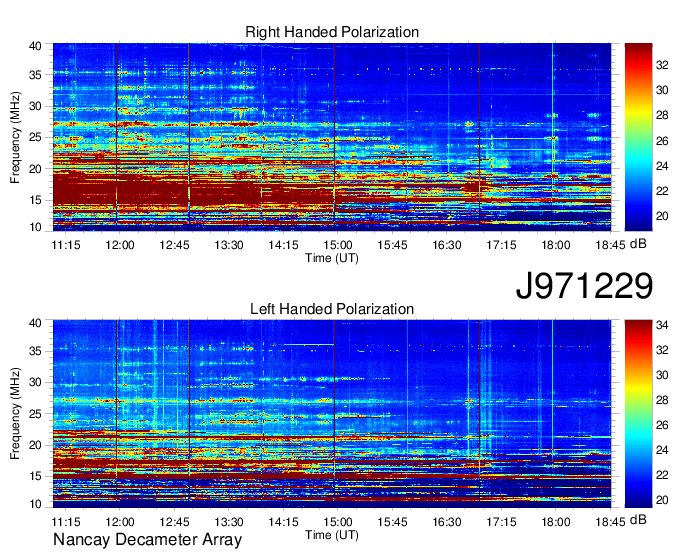The width and height of the screenshot is (680, 552).
Task: Click the Right Handed plot's dB color bar
Action: click(x=638, y=137)
